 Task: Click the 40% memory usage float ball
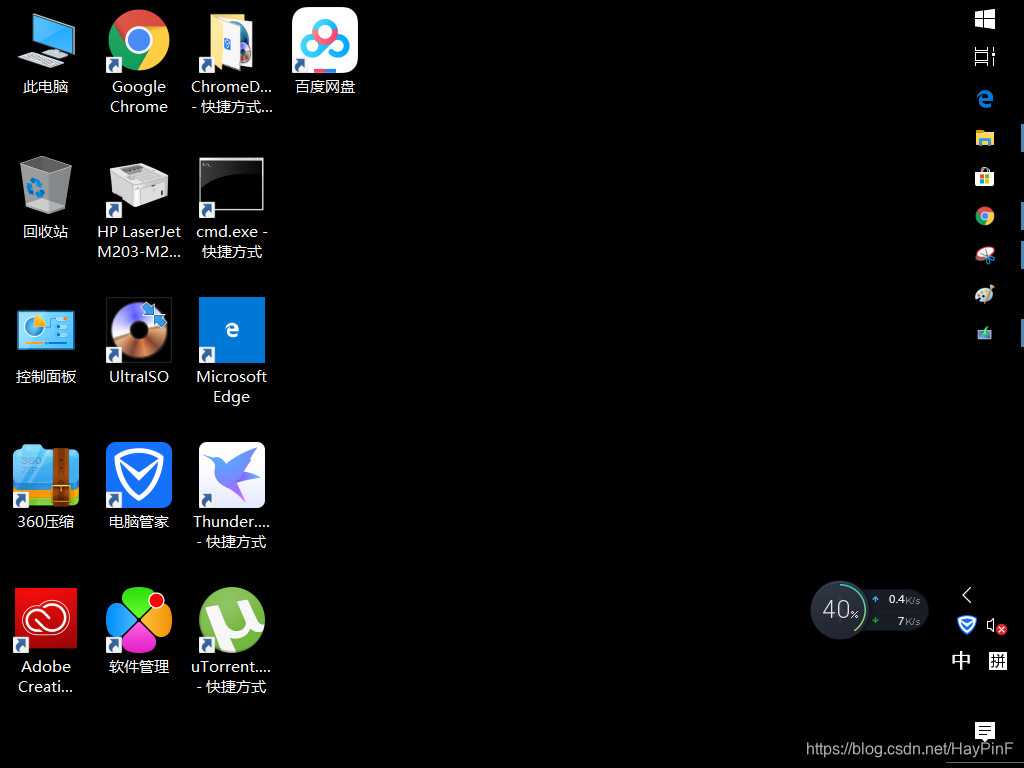[x=840, y=610]
